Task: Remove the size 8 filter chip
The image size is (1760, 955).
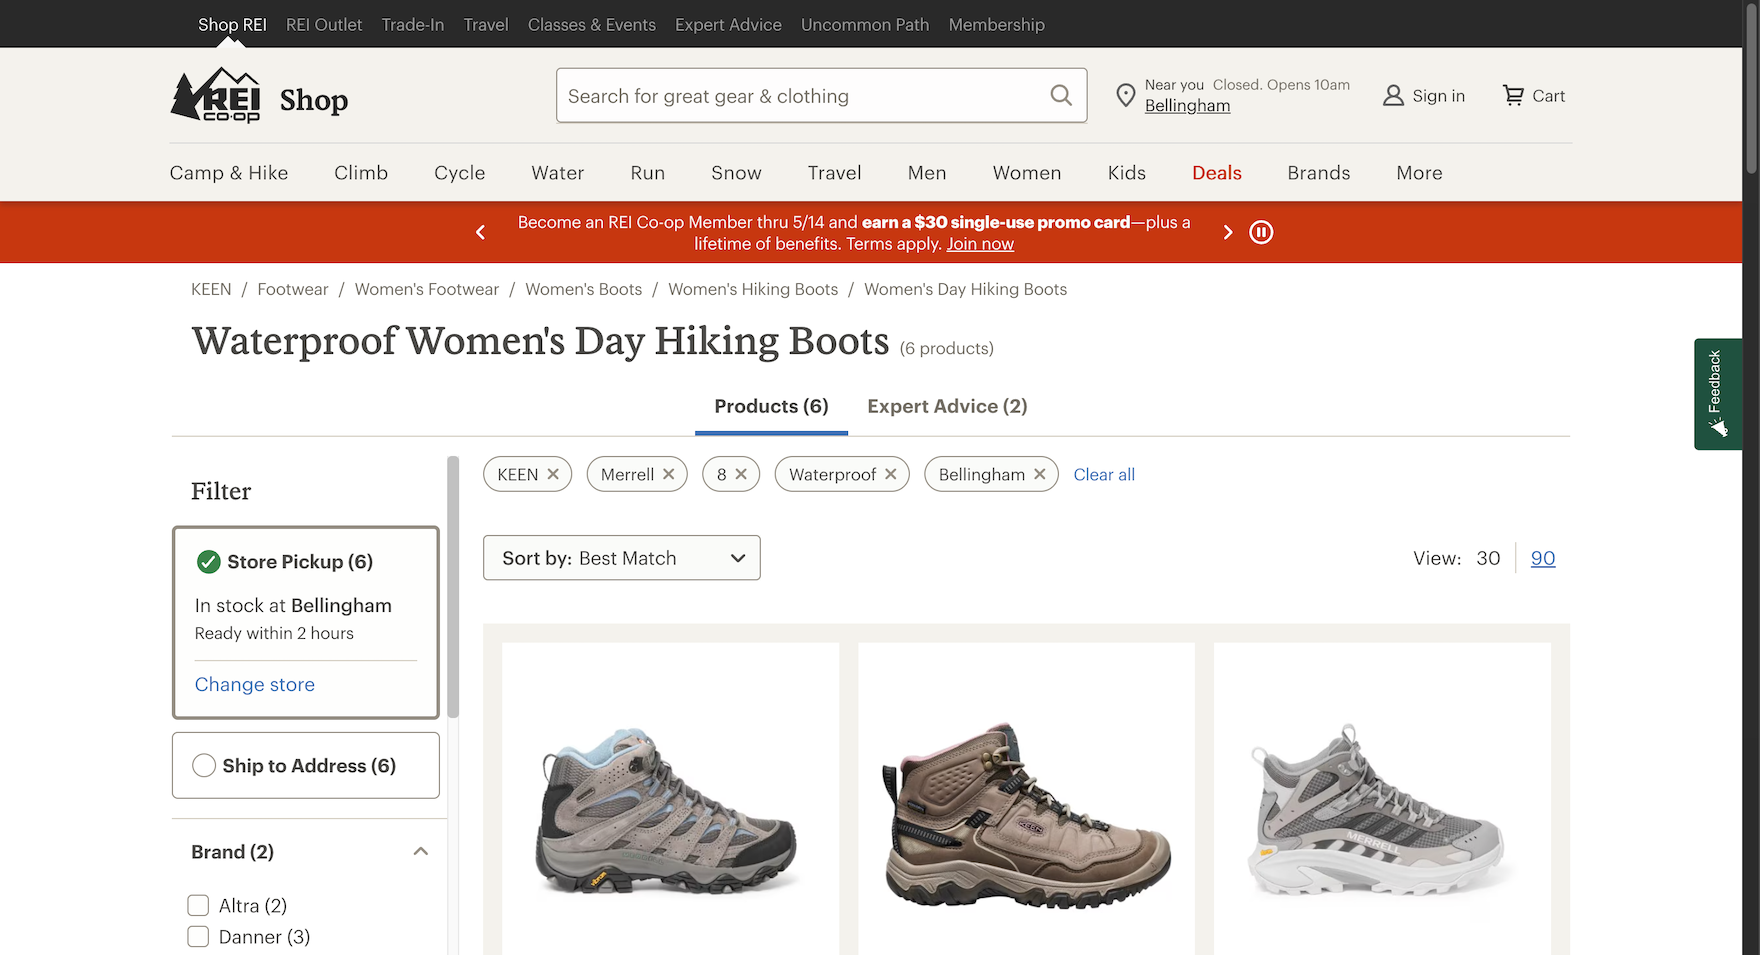Action: (741, 474)
